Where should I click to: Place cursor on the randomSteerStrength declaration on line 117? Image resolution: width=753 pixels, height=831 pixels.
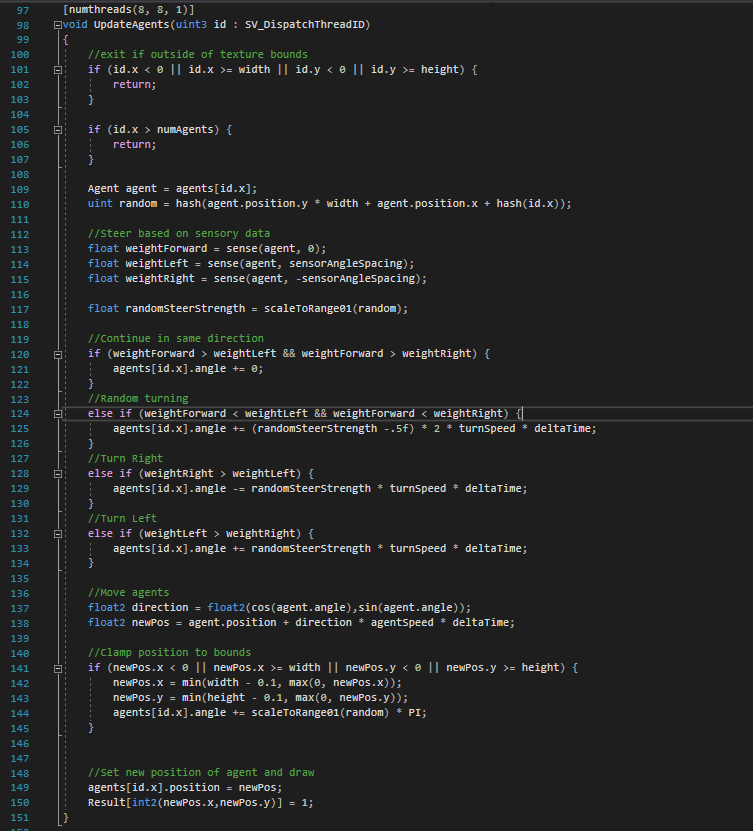pyautogui.click(x=183, y=309)
